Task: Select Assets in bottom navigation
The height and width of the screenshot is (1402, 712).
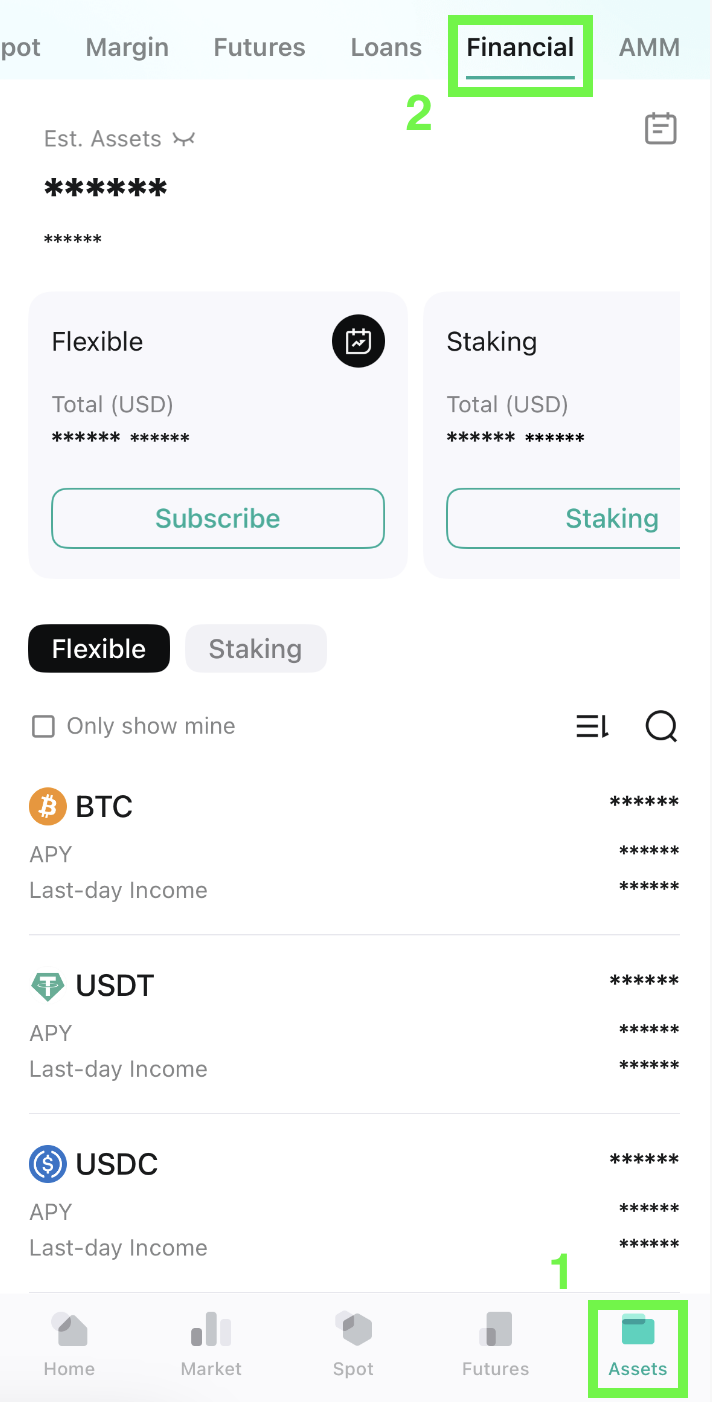Action: click(637, 1344)
